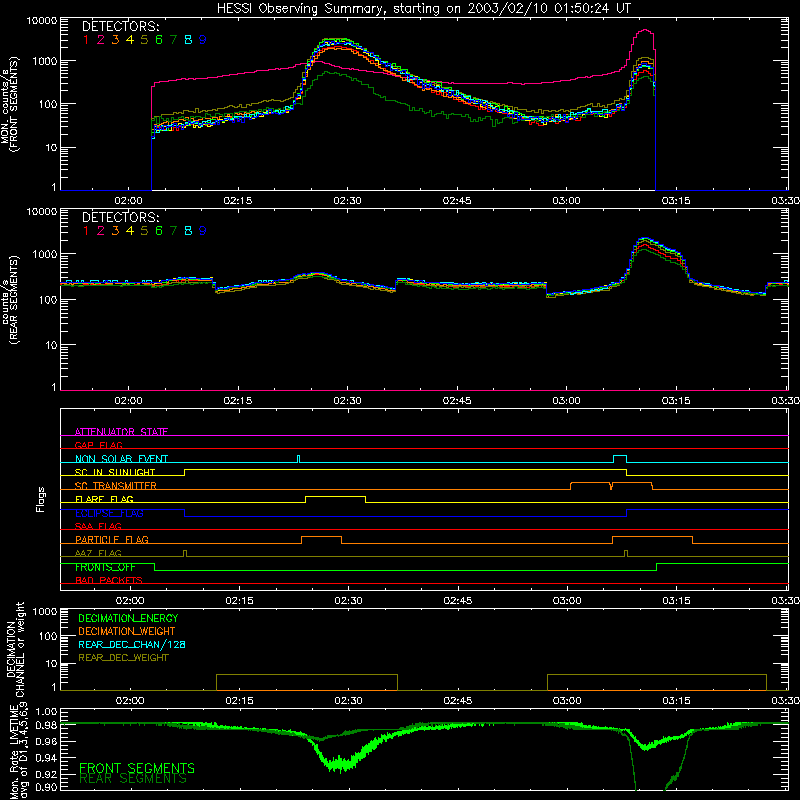The width and height of the screenshot is (800, 800).
Task: Click the ATTENUATOR_STATE flag label
Action: 121,432
